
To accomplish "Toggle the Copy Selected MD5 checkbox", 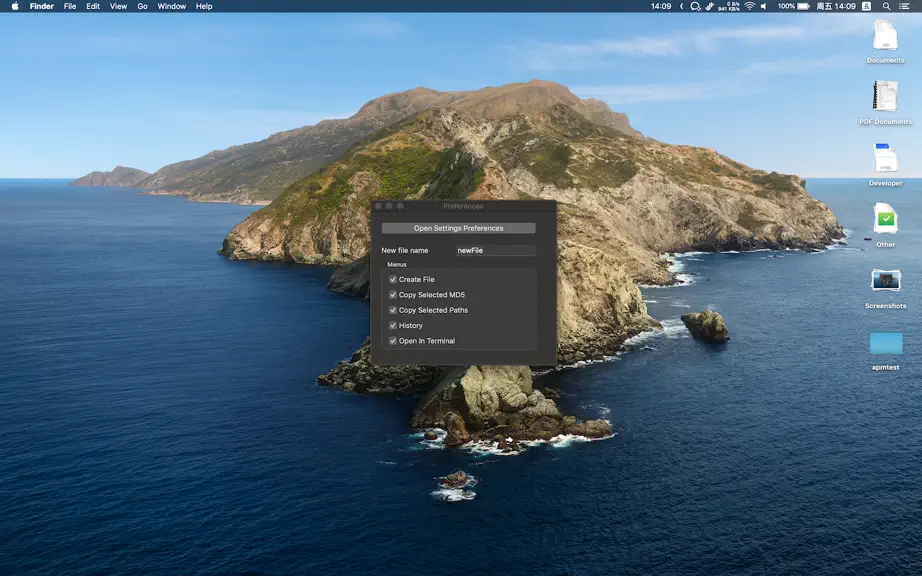I will tap(393, 294).
